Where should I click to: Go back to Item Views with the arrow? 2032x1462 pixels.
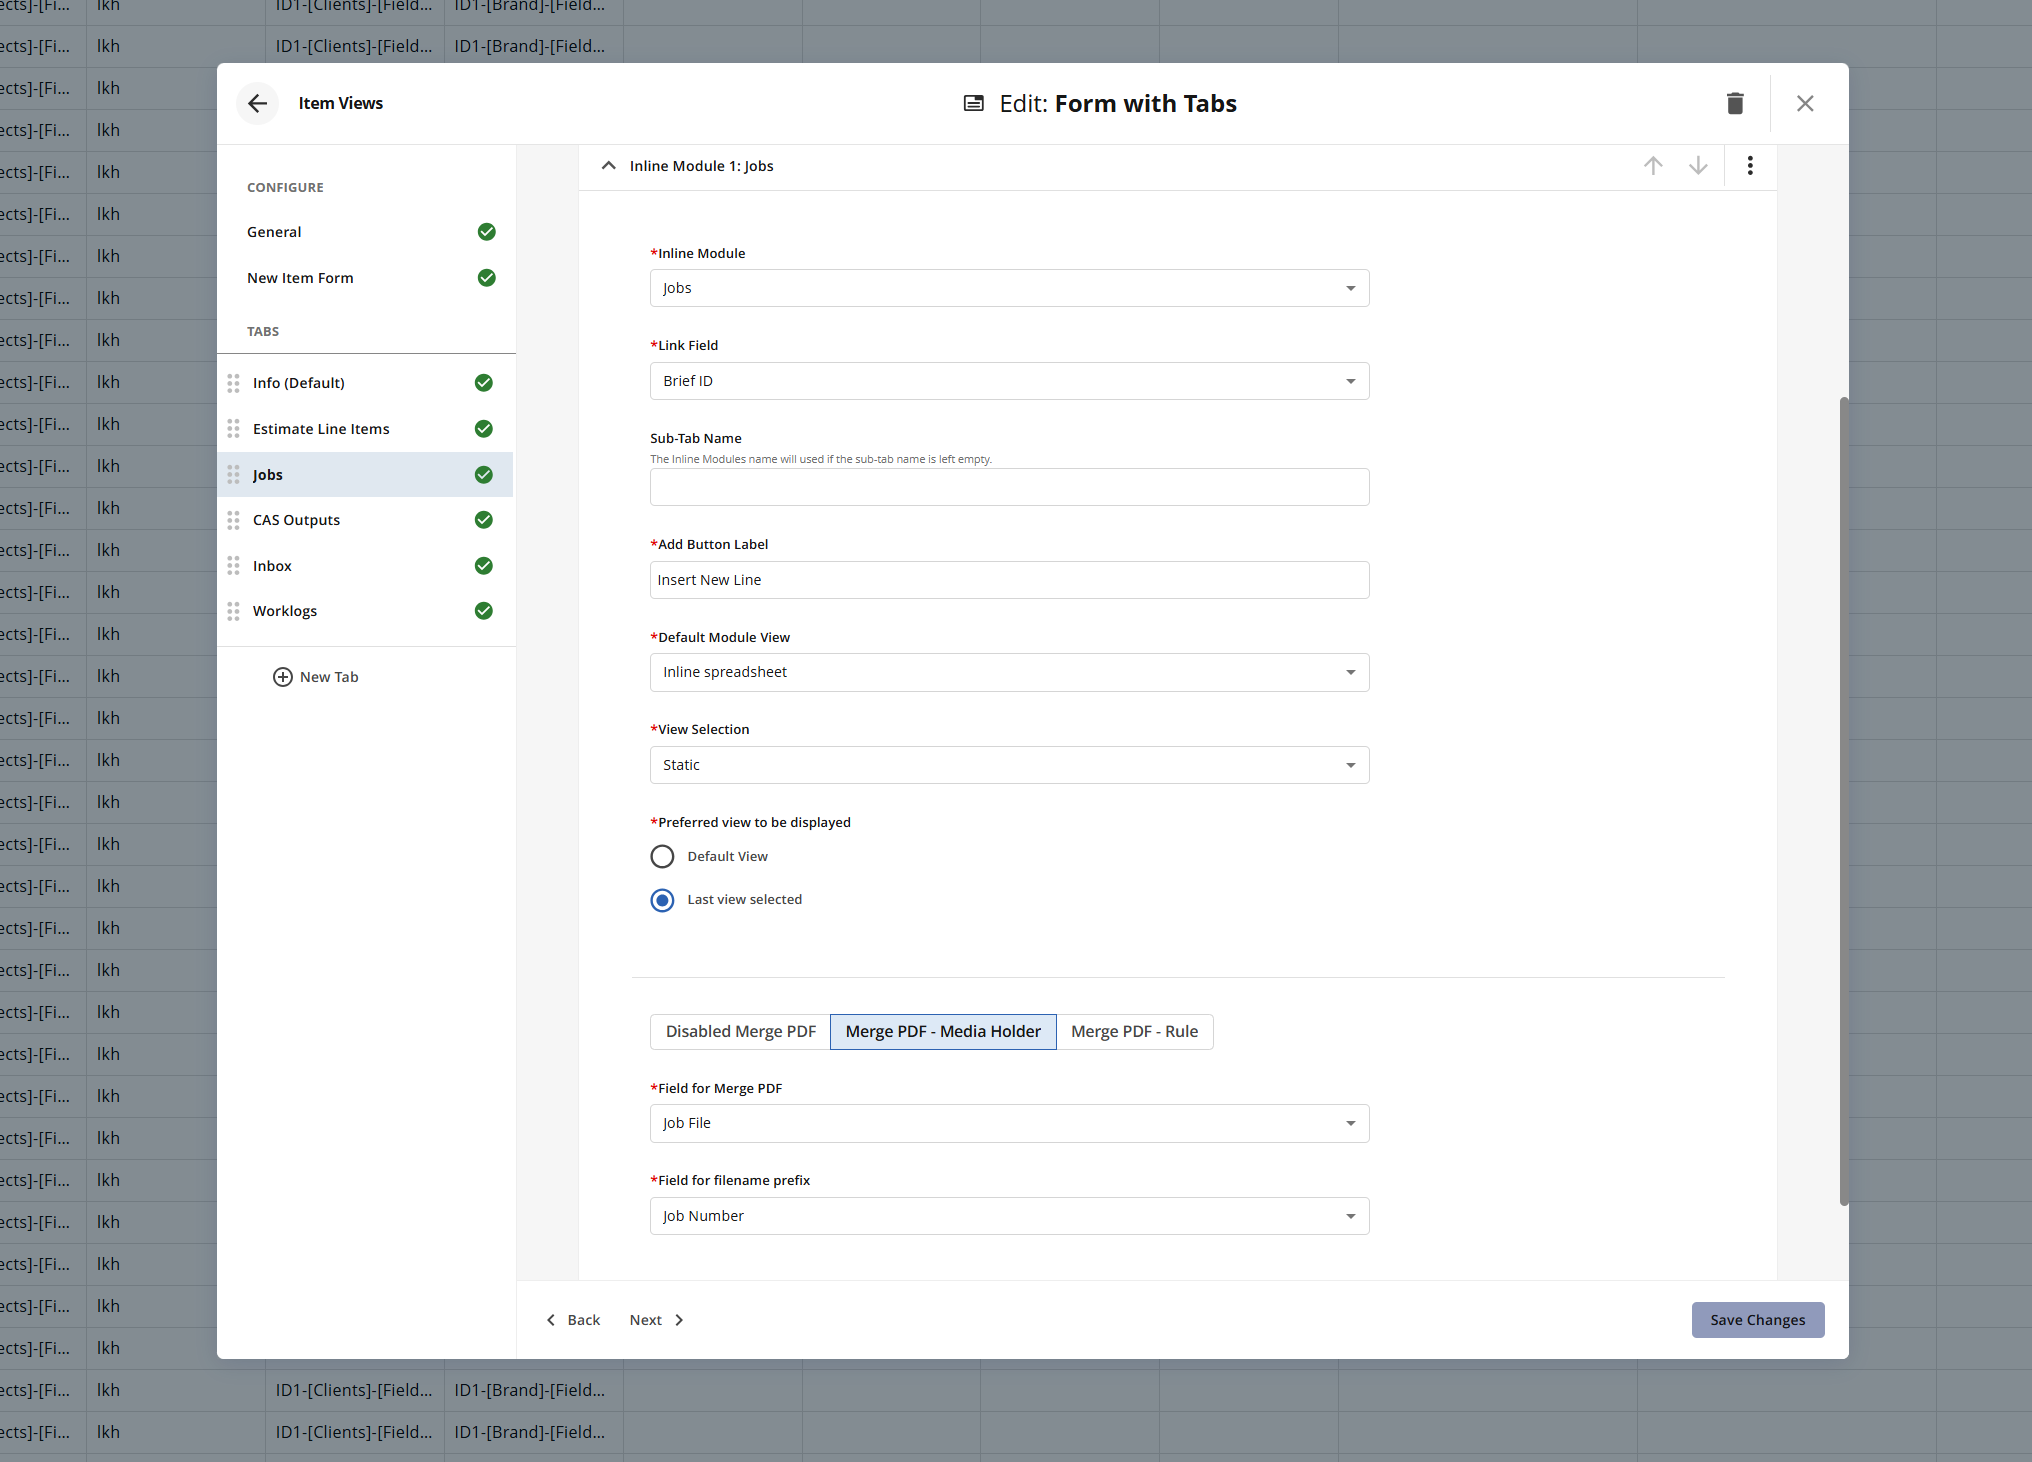[x=257, y=103]
